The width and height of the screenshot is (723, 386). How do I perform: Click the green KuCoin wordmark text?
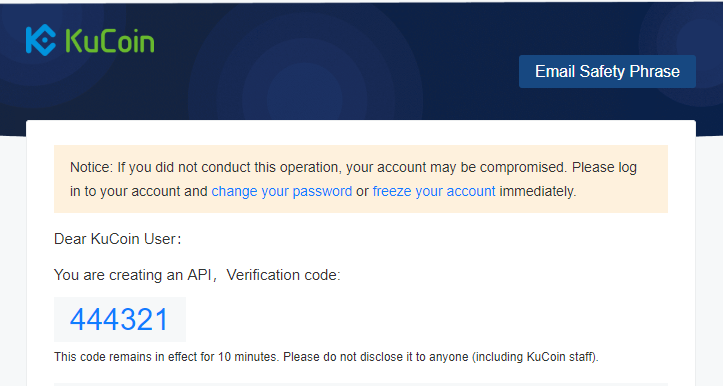[x=110, y=41]
